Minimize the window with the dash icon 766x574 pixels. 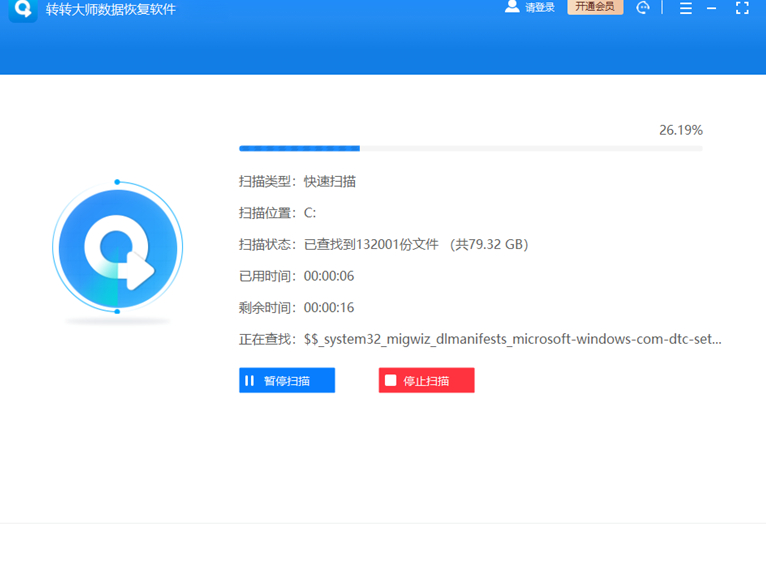(x=711, y=8)
